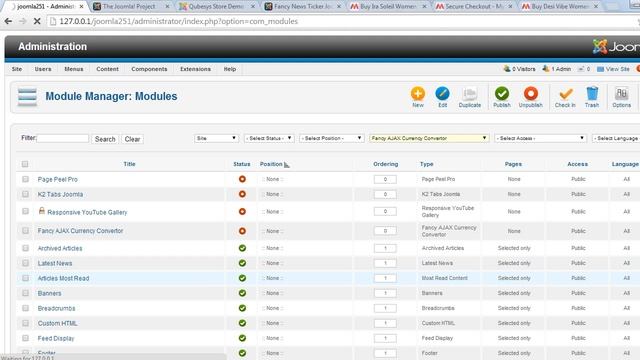
Task: Click the browser stop loading icon
Action: pos(37,21)
